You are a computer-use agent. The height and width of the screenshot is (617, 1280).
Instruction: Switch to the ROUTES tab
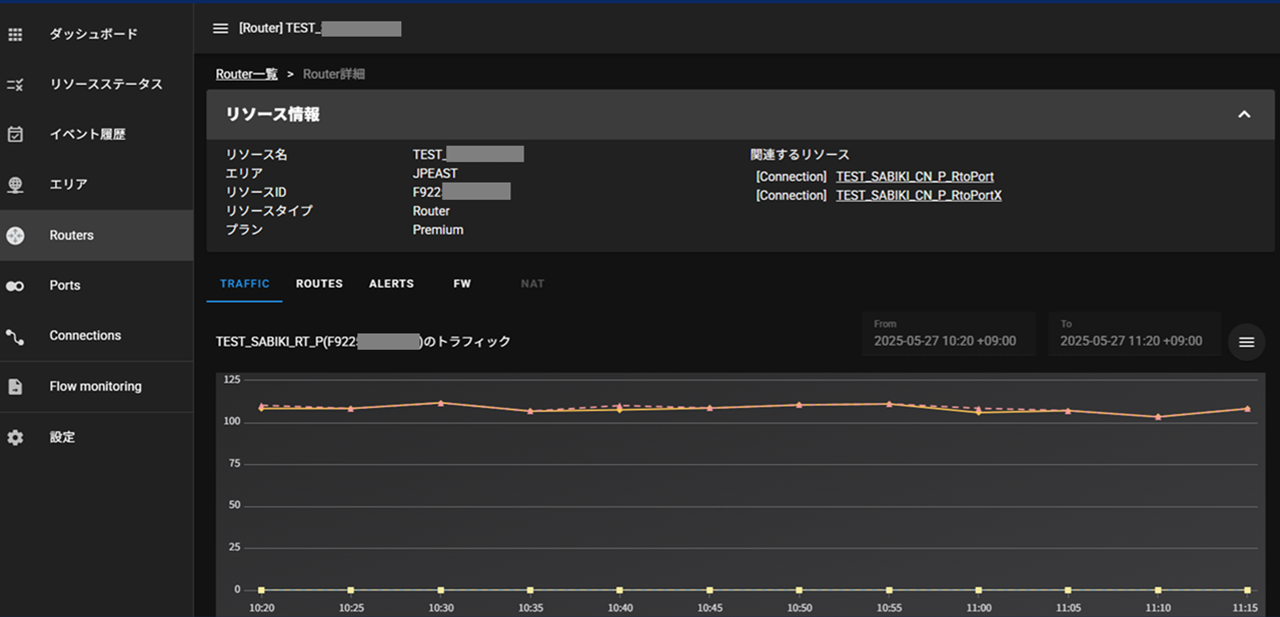point(319,284)
